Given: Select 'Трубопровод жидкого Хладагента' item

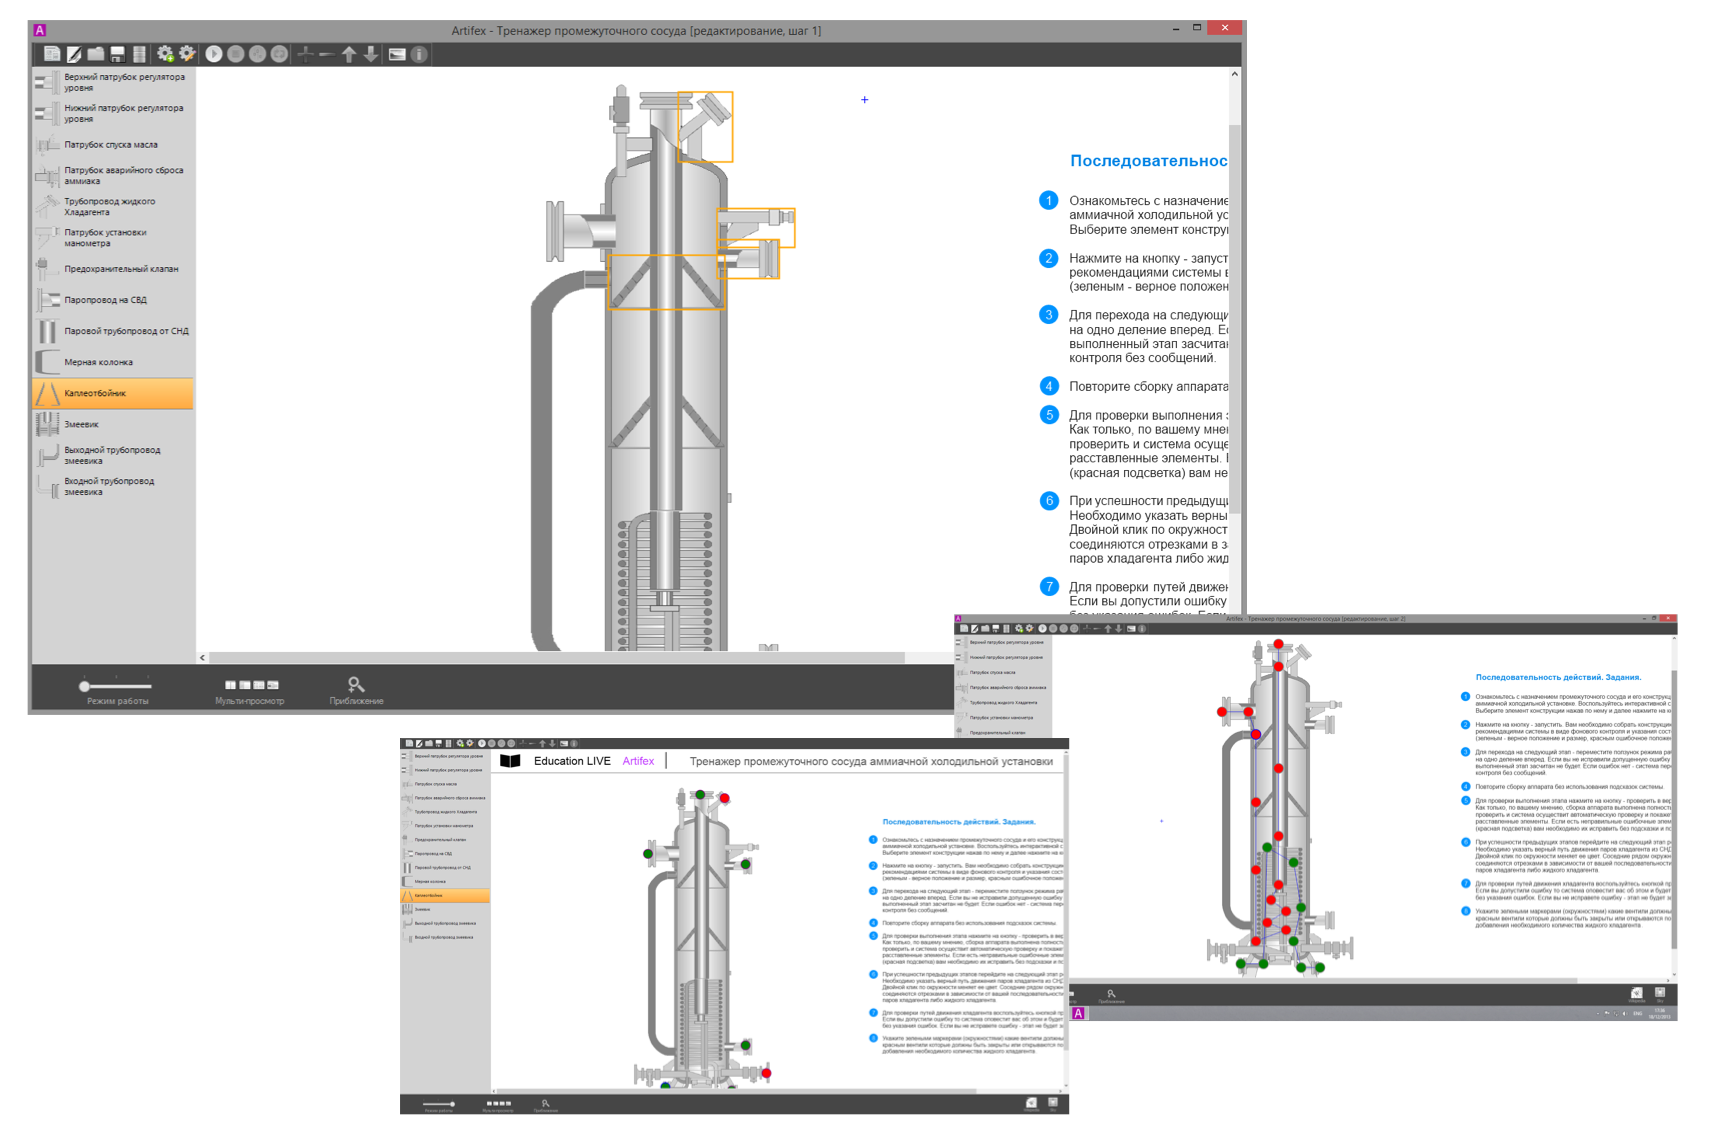Looking at the screenshot, I should click(113, 207).
